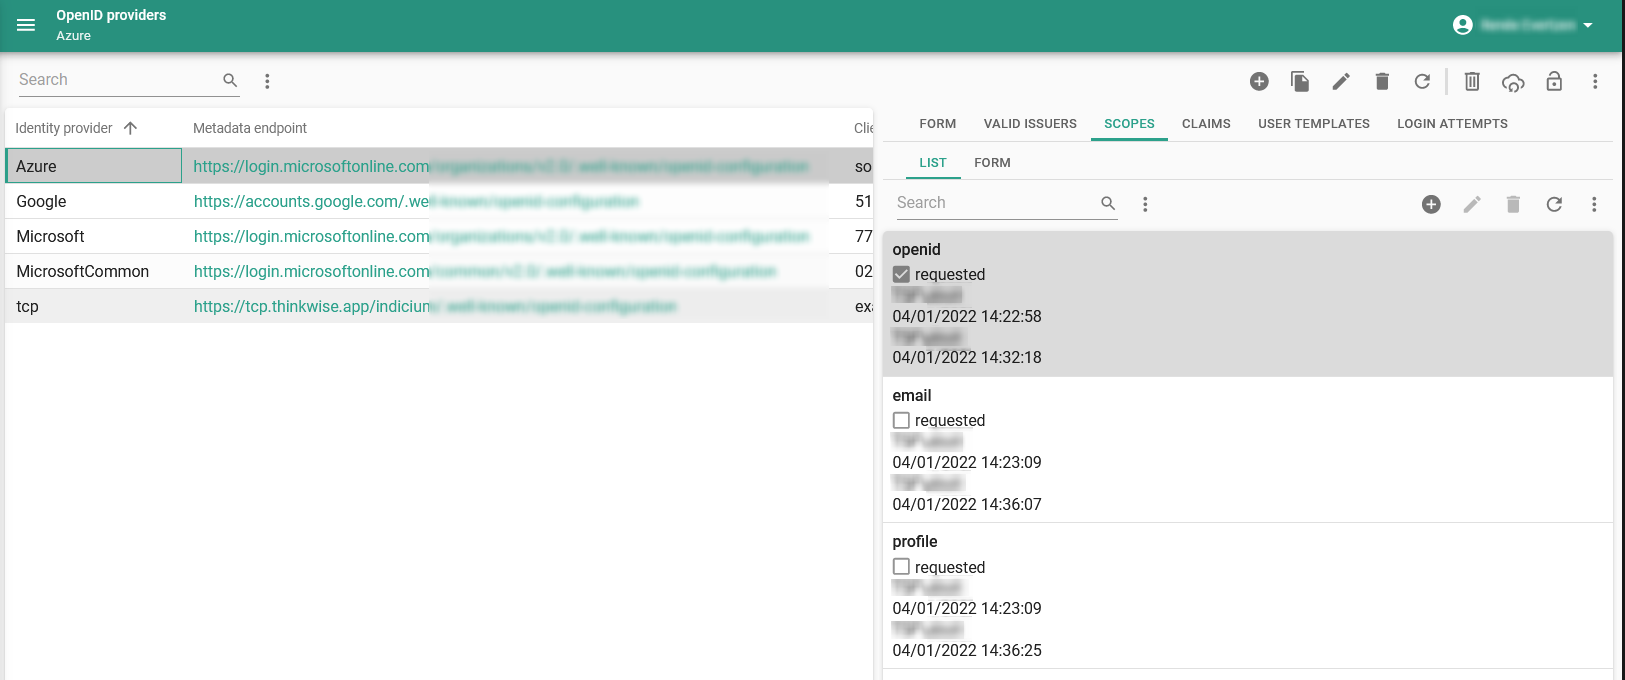Click the 04/01/2022 14:22:58 timestamp
The image size is (1625, 680).
coord(967,316)
